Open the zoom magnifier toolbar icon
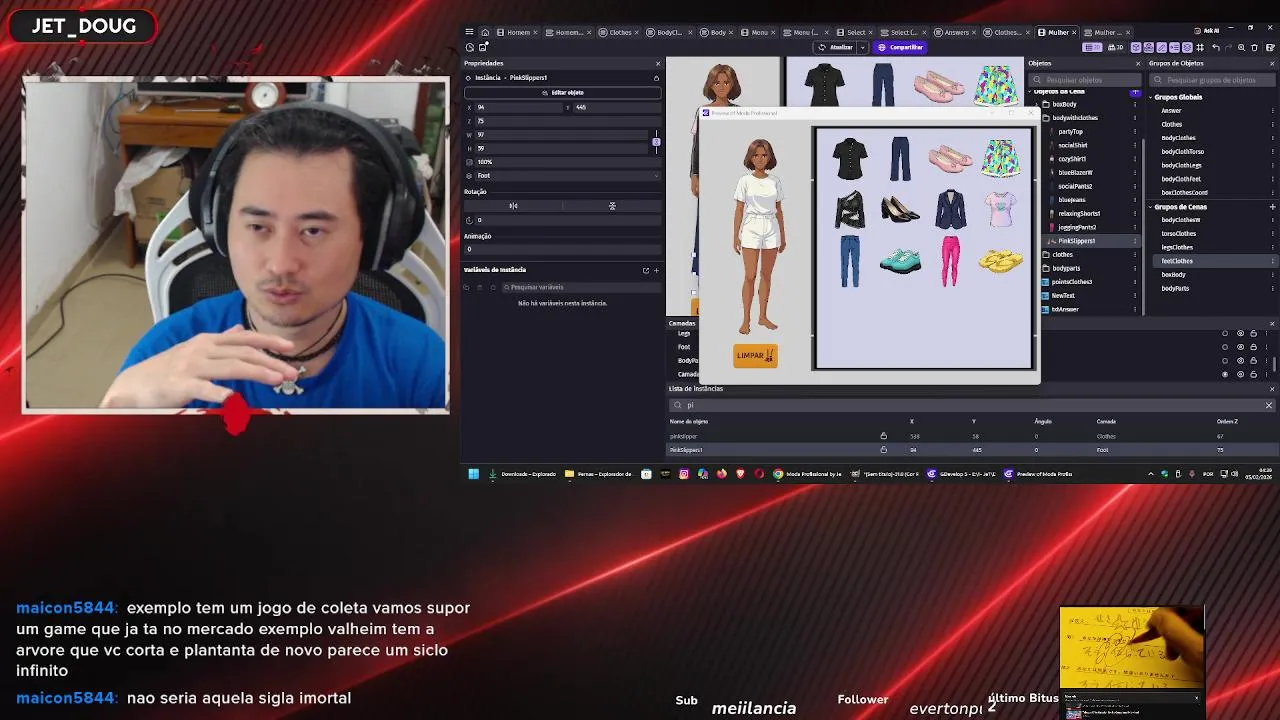The height and width of the screenshot is (720, 1280). (x=1241, y=47)
